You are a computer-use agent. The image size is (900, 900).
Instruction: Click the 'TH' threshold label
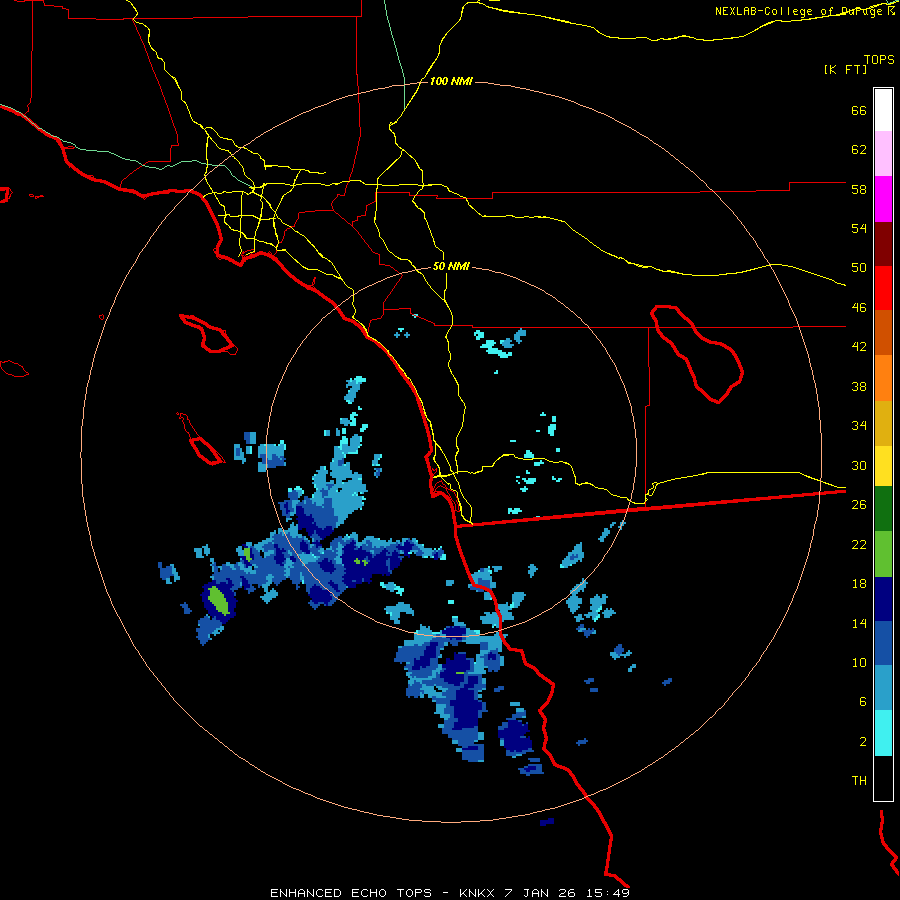[x=859, y=781]
